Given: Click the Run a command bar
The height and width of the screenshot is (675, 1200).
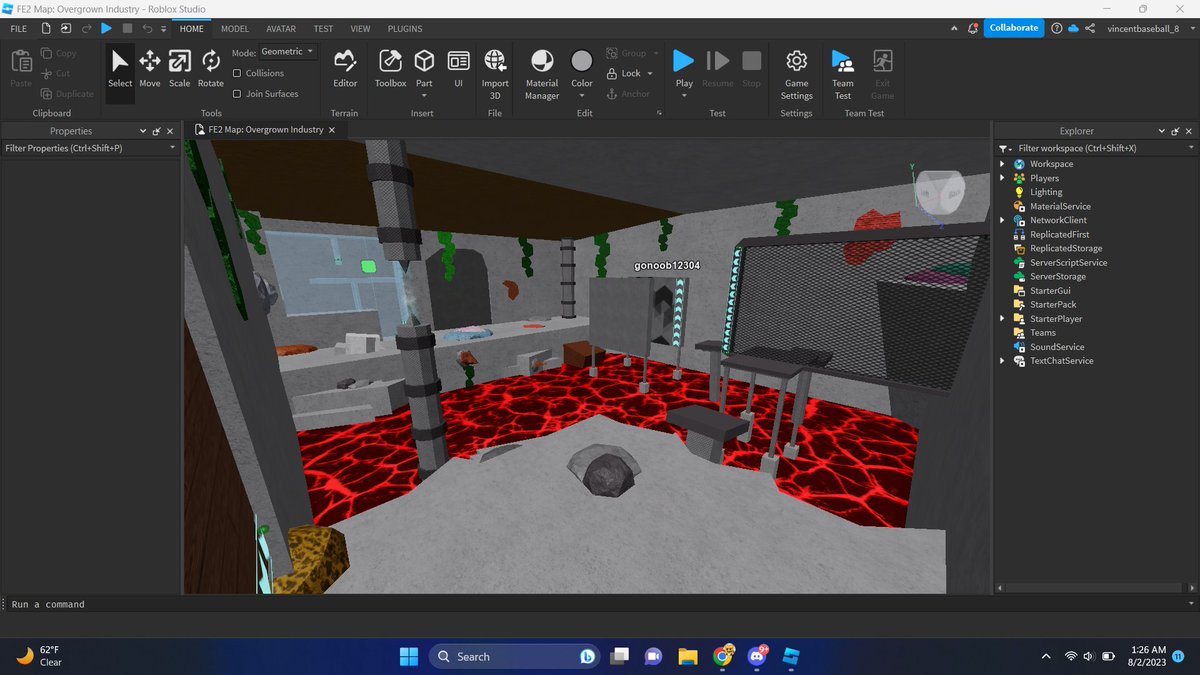Looking at the screenshot, I should tap(600, 604).
